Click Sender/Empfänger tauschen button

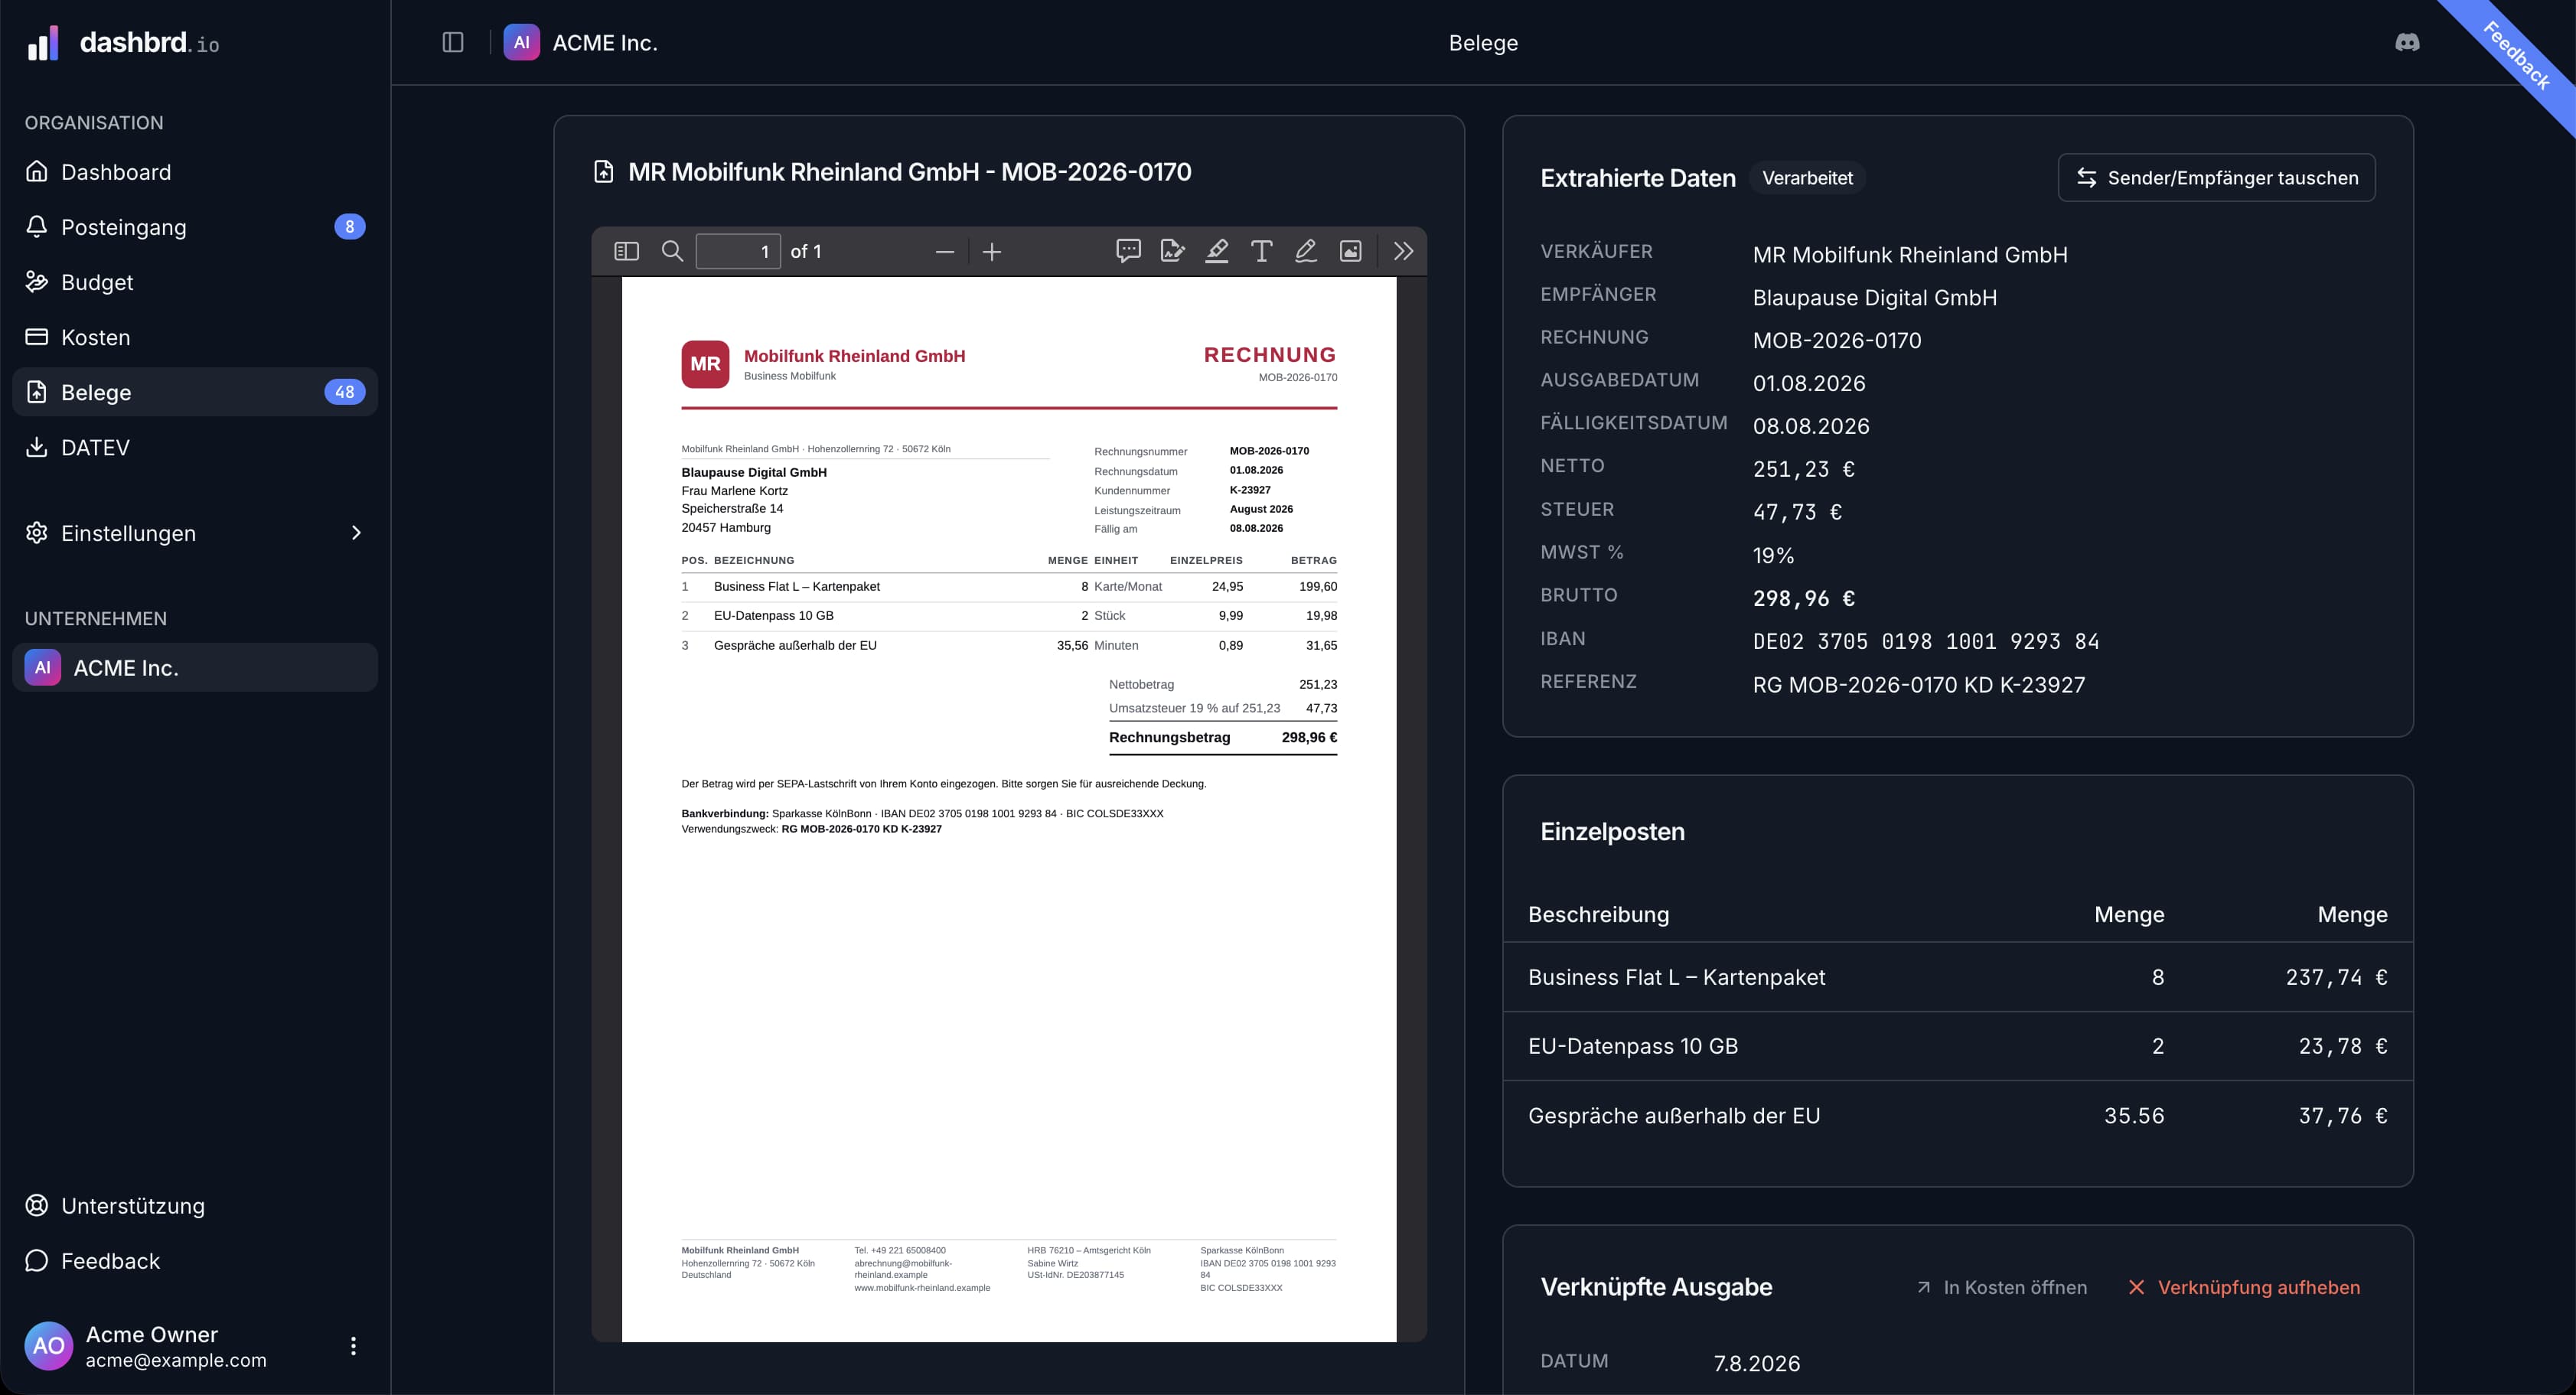coord(2216,177)
